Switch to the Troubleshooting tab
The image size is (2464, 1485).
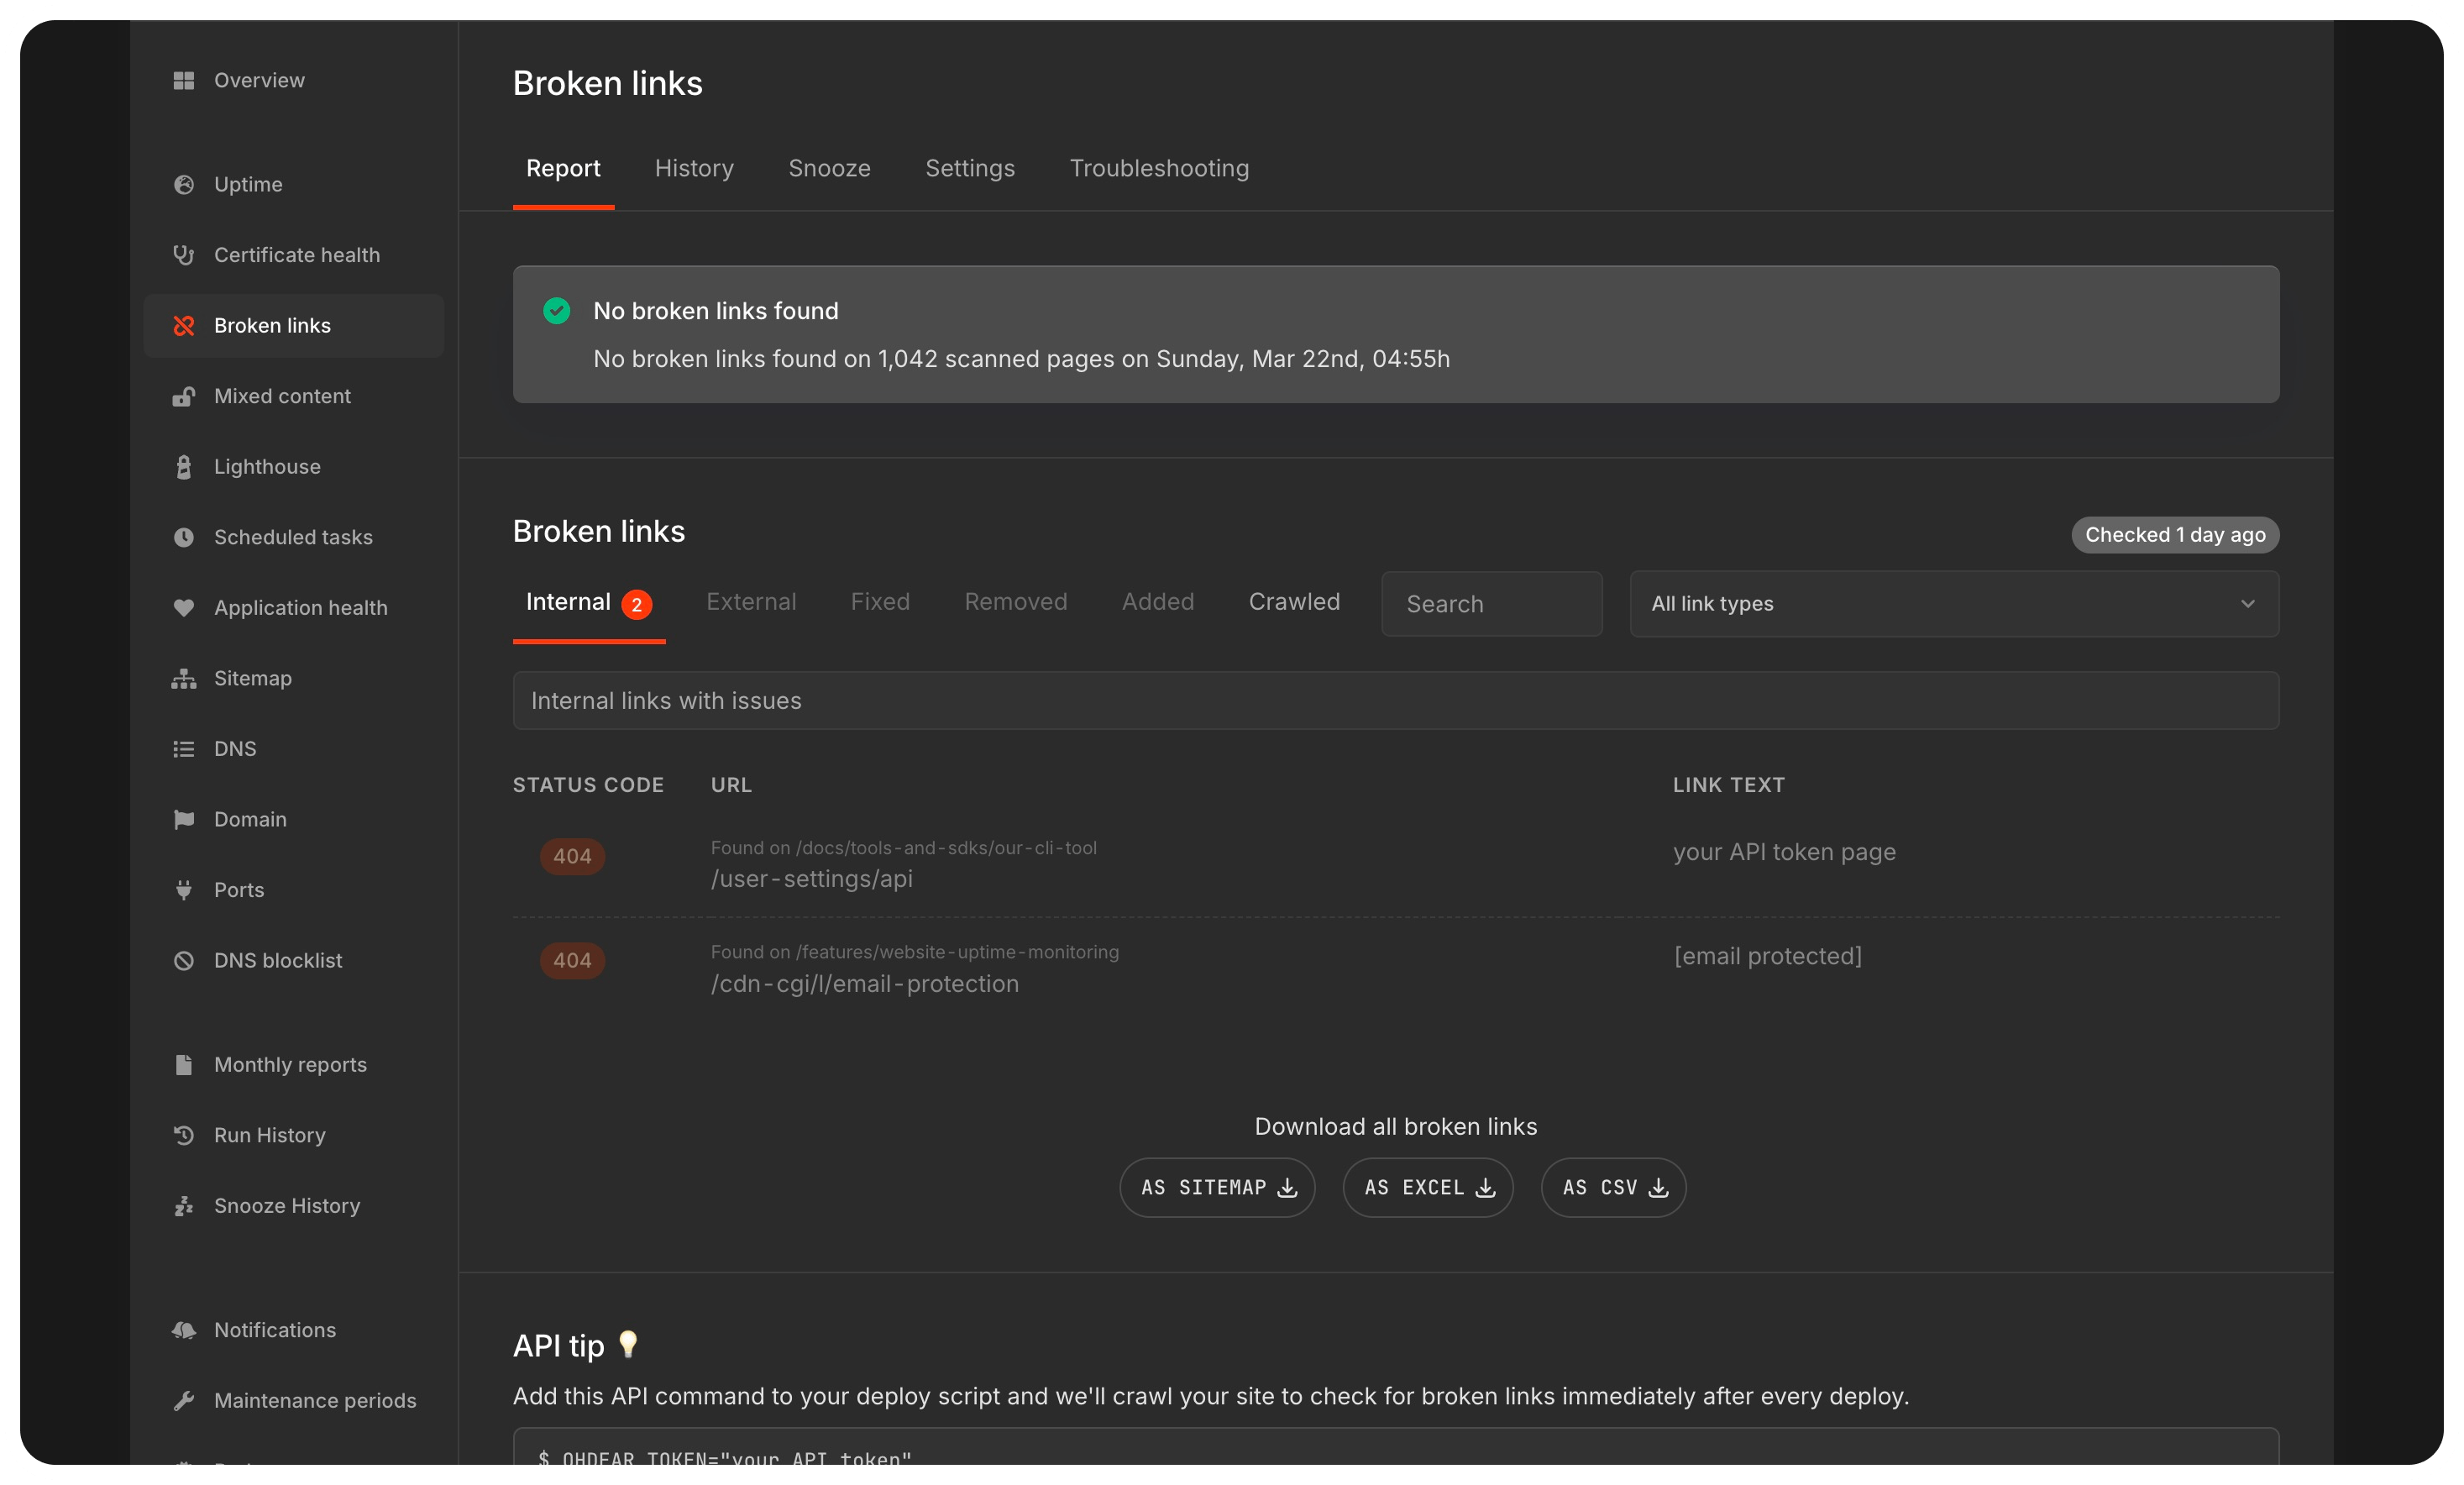click(x=1158, y=168)
